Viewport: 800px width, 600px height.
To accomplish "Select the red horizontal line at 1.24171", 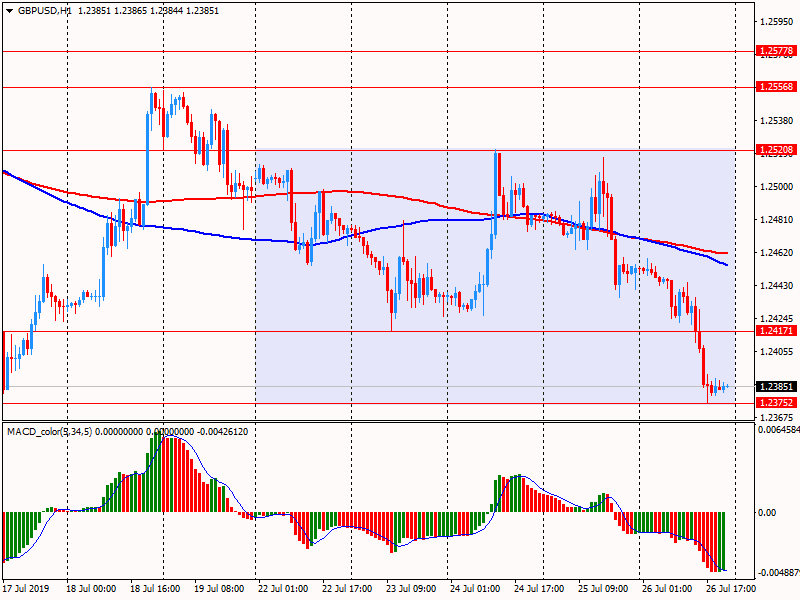I will [x=378, y=331].
